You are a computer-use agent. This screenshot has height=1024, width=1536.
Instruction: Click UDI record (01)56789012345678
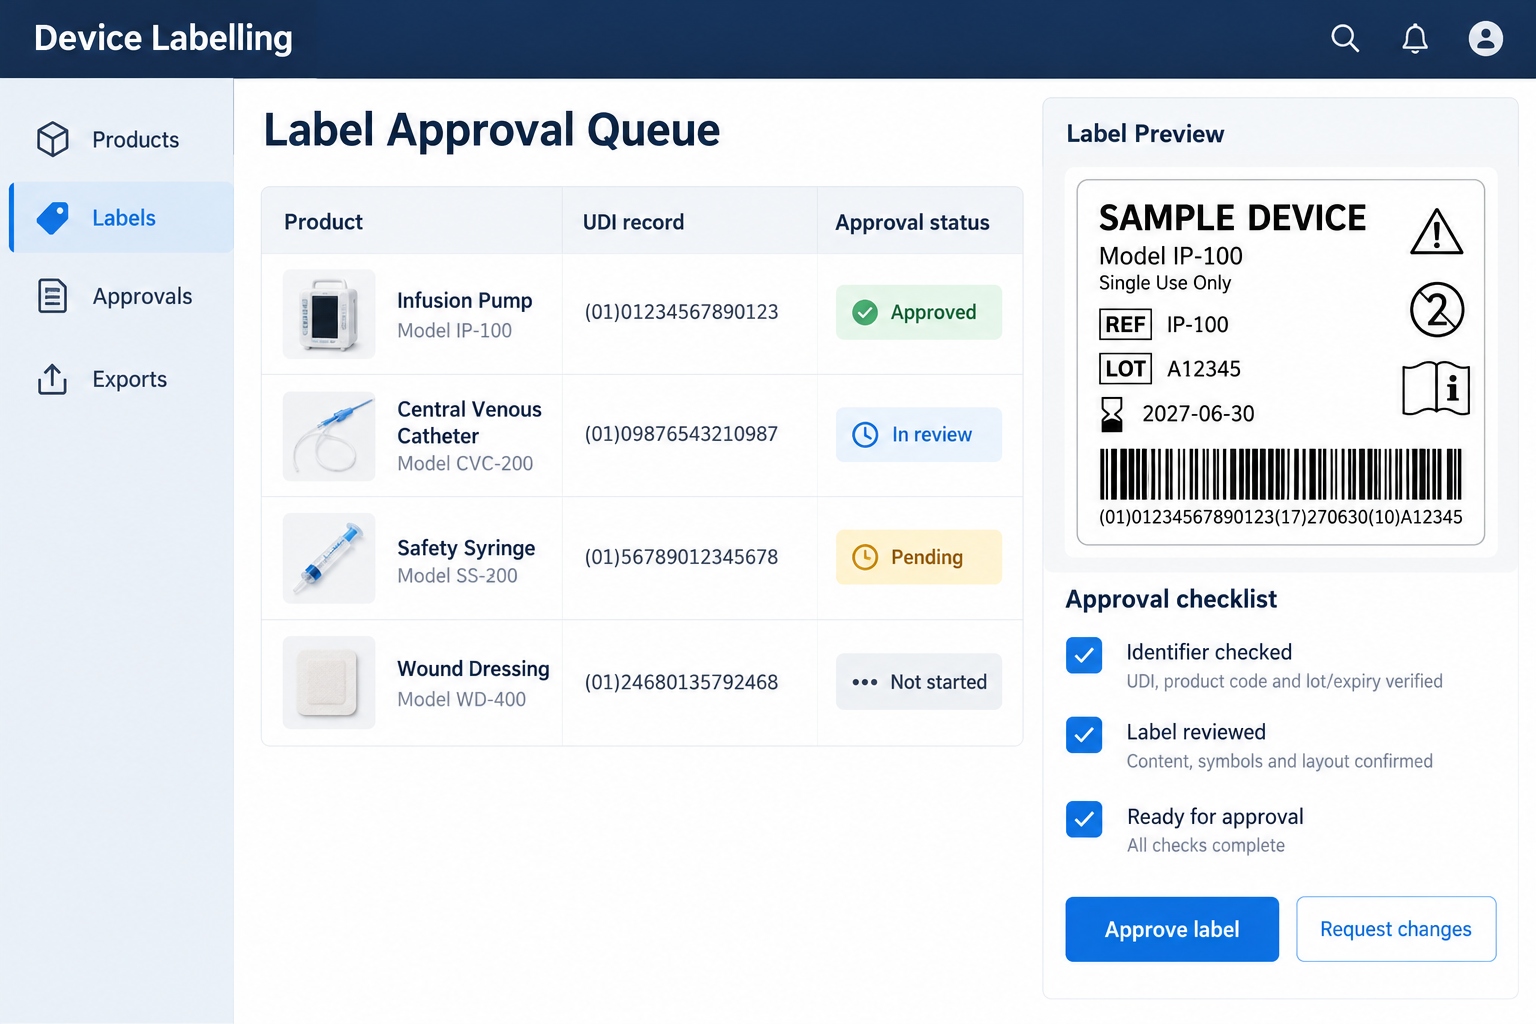(x=681, y=557)
